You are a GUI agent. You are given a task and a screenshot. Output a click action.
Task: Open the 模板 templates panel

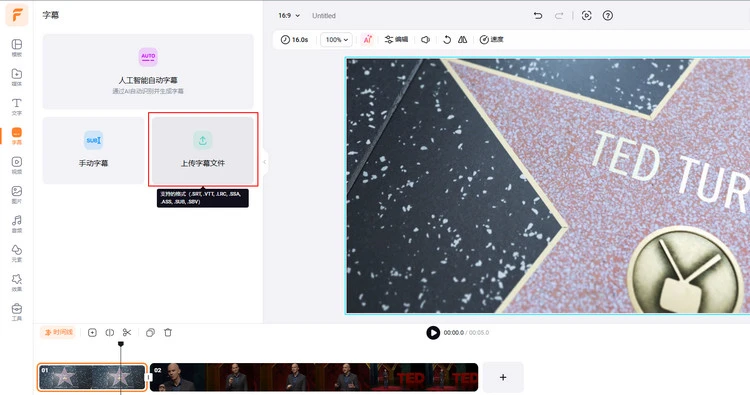(17, 48)
